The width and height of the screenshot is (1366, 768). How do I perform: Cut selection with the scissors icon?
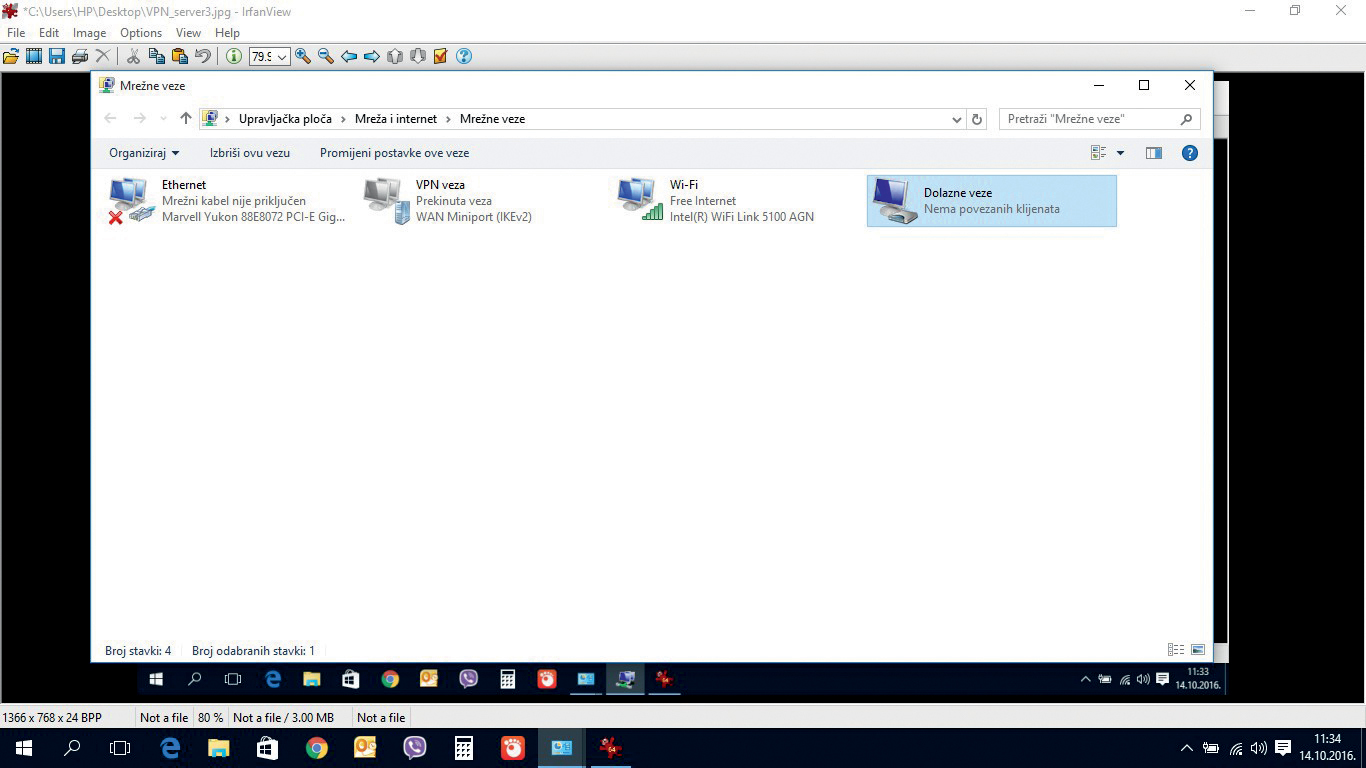[x=133, y=57]
